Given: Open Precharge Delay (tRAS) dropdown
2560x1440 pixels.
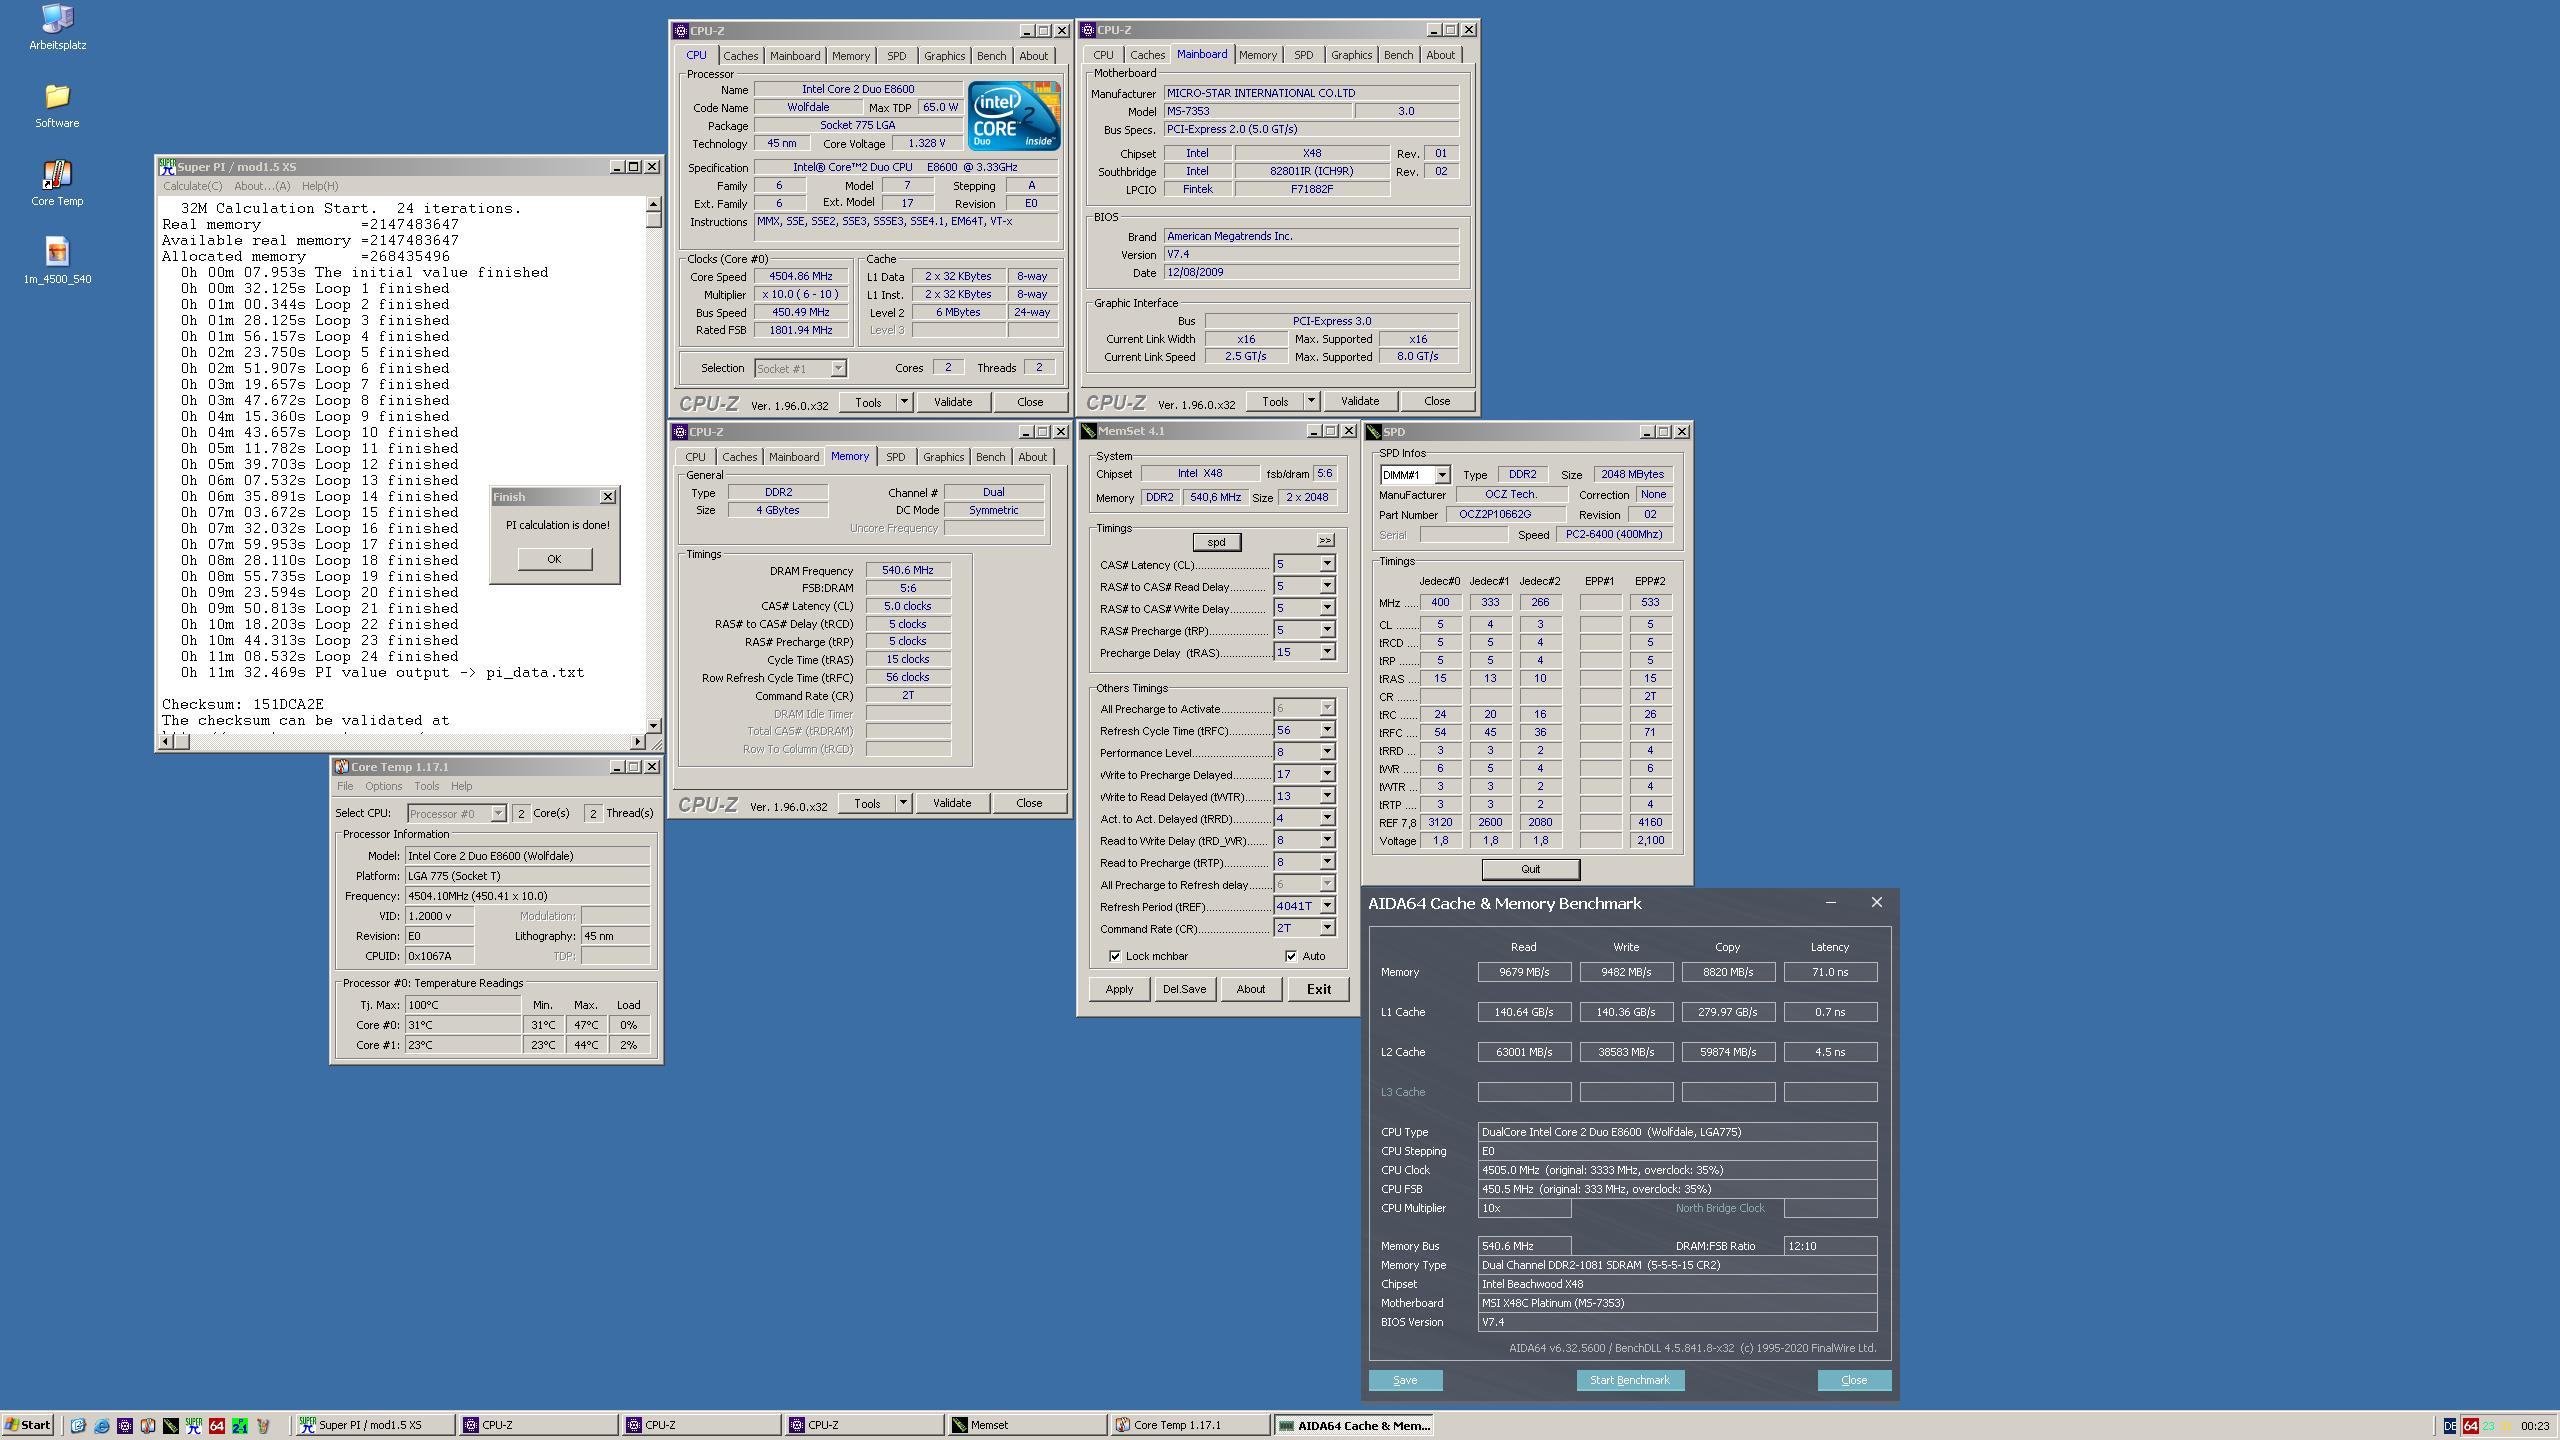Looking at the screenshot, I should pos(1327,652).
